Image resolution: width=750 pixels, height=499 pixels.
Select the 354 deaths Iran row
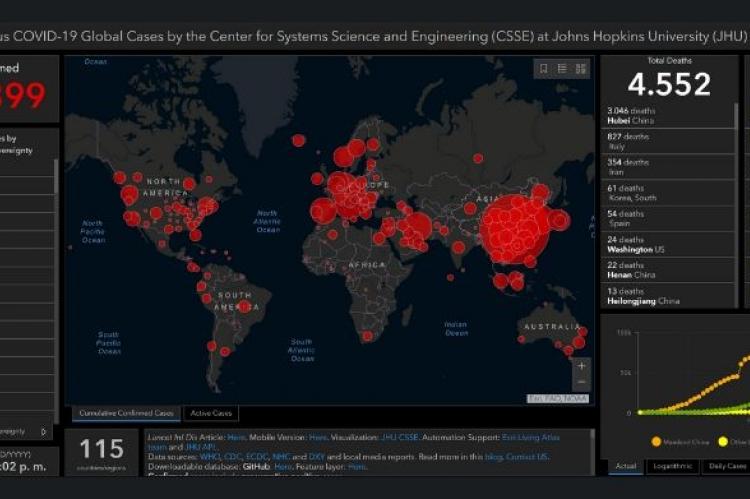(x=667, y=167)
